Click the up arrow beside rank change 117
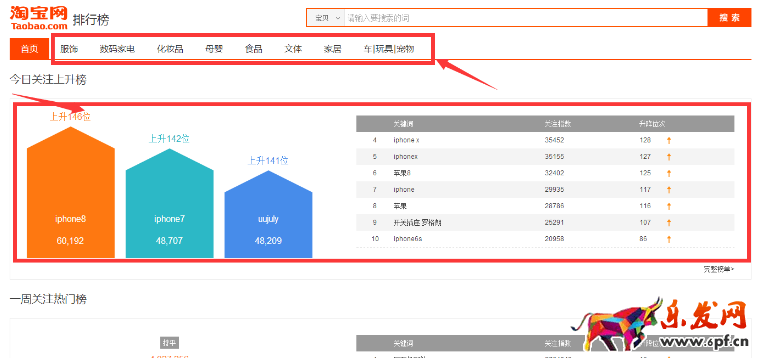The image size is (759, 362). (x=669, y=190)
